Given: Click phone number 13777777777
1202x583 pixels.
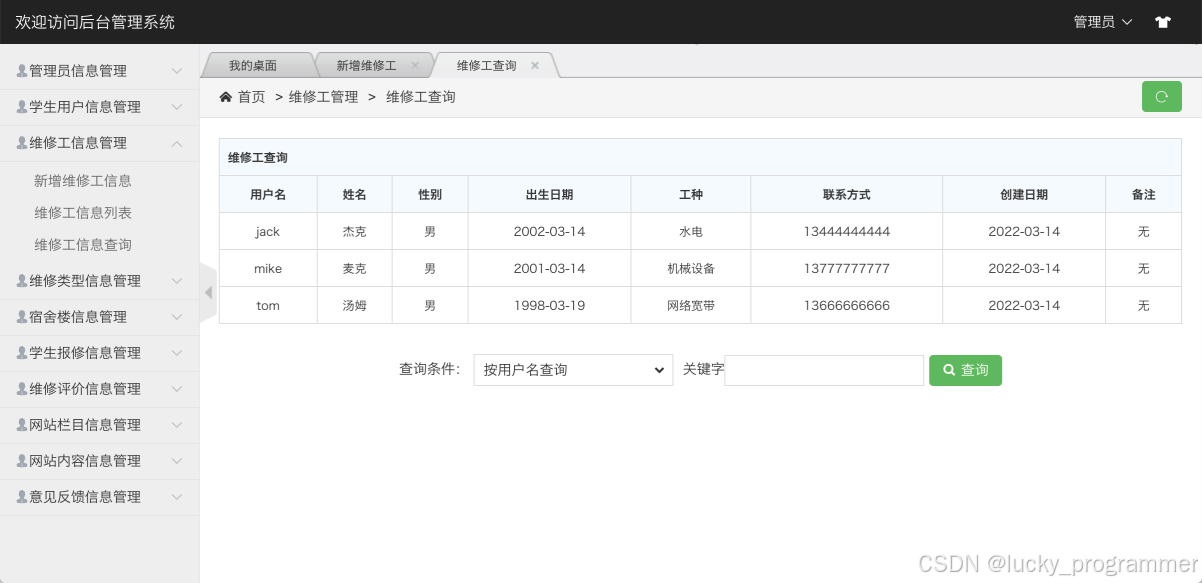Looking at the screenshot, I should (847, 269).
